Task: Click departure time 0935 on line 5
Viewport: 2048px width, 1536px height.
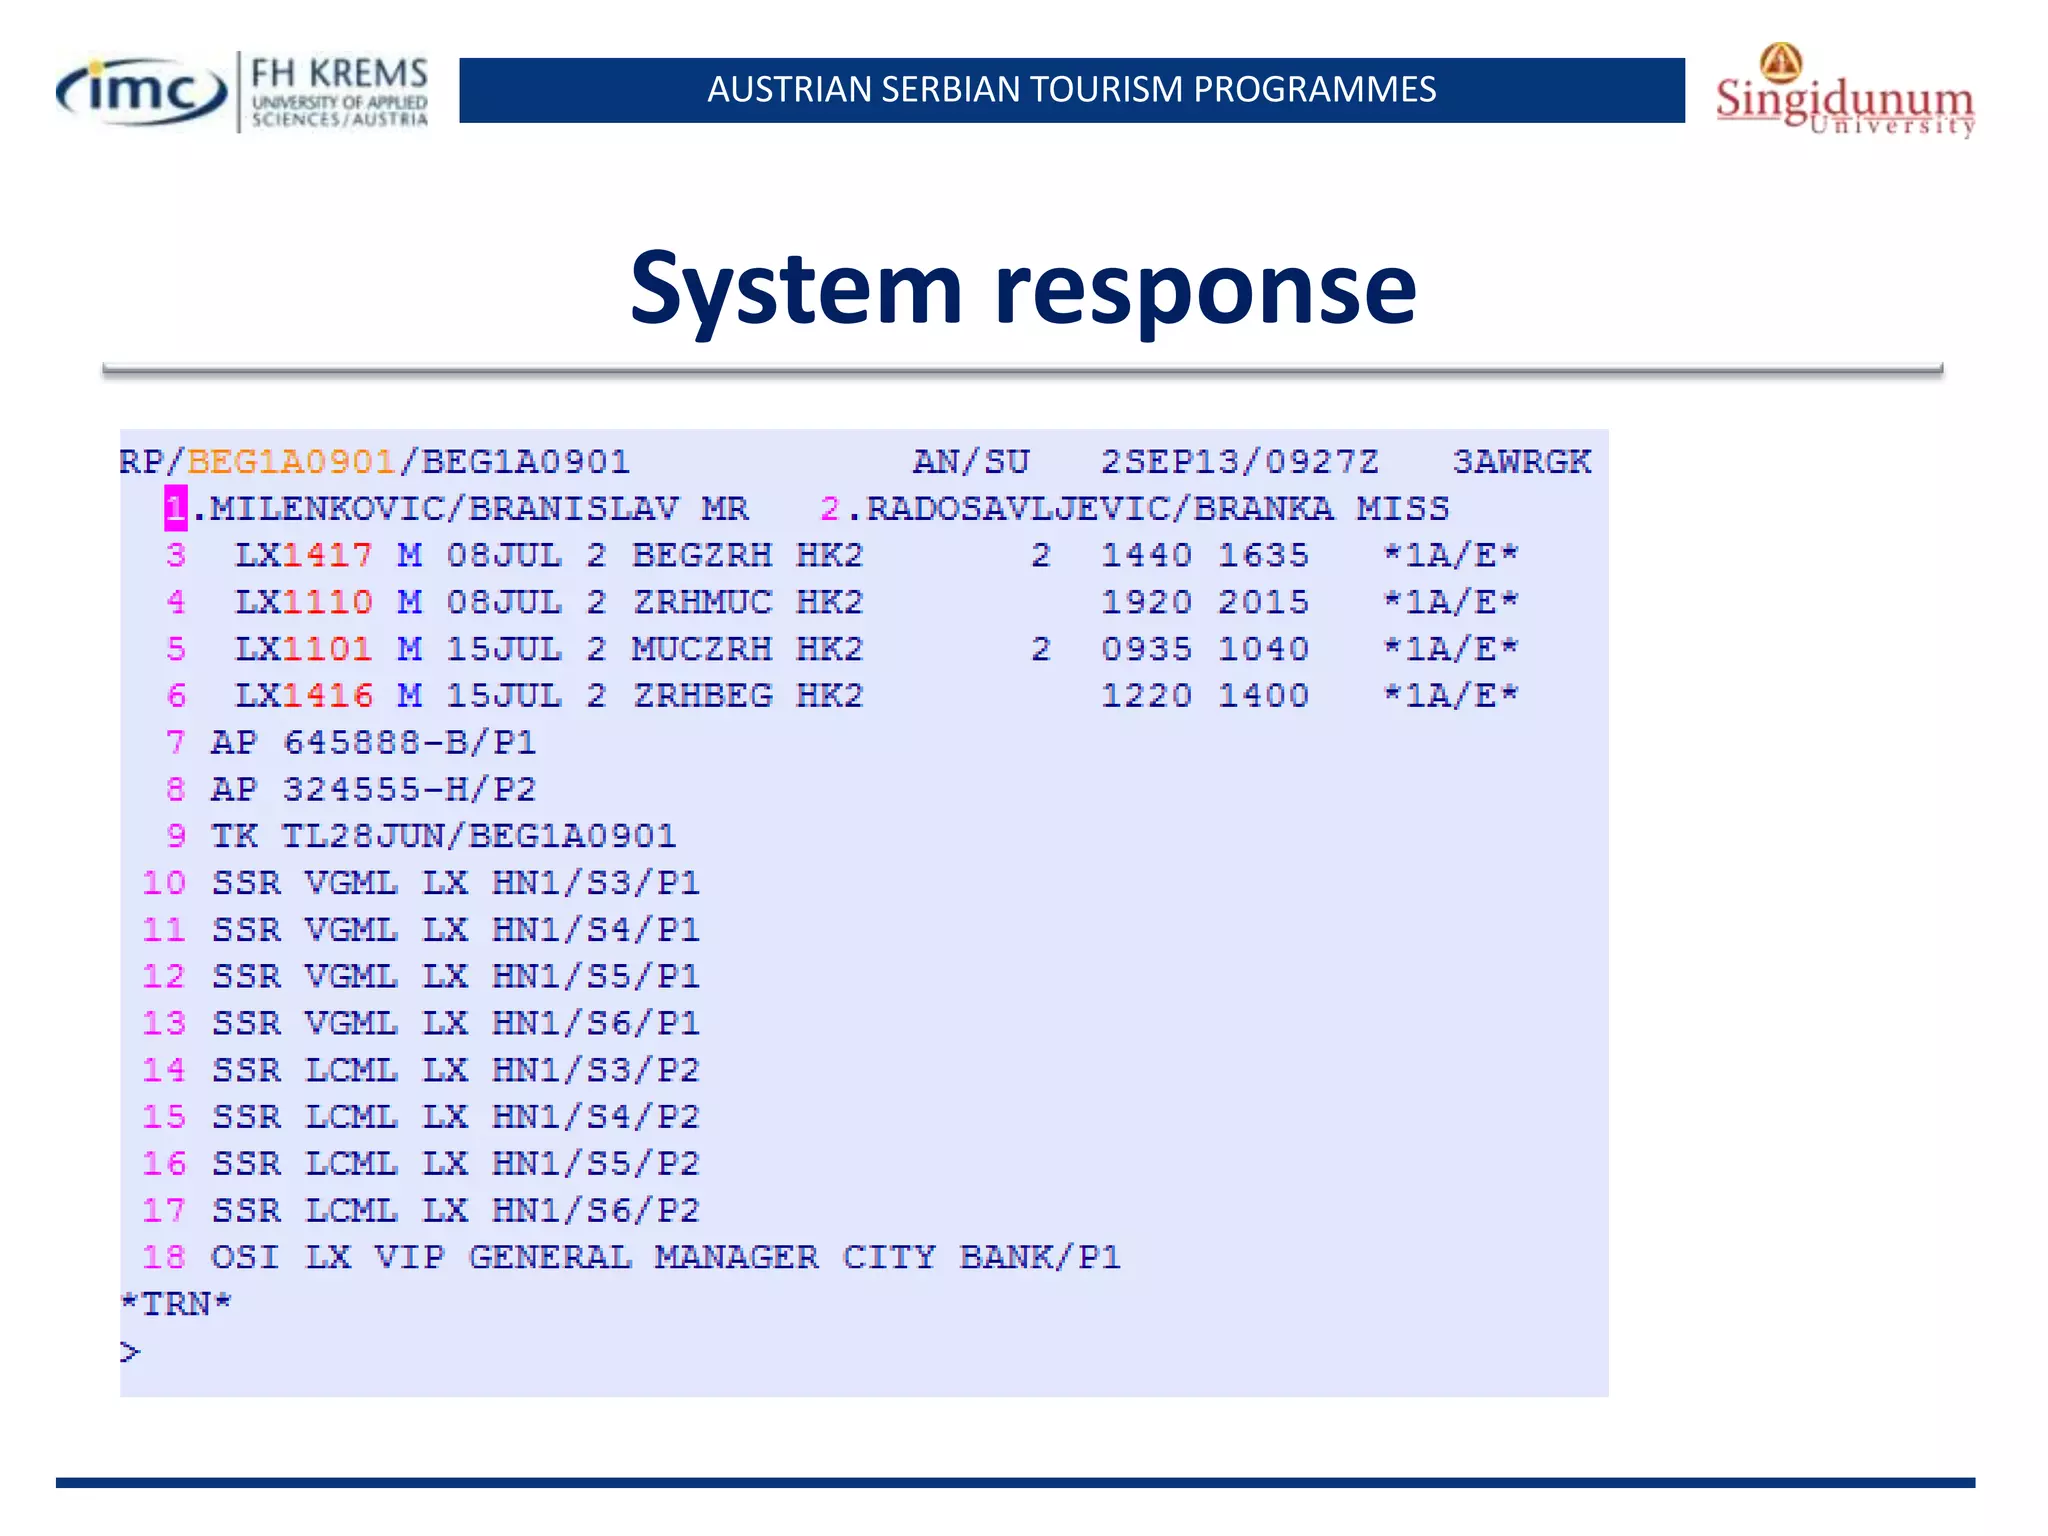Action: [x=1146, y=649]
